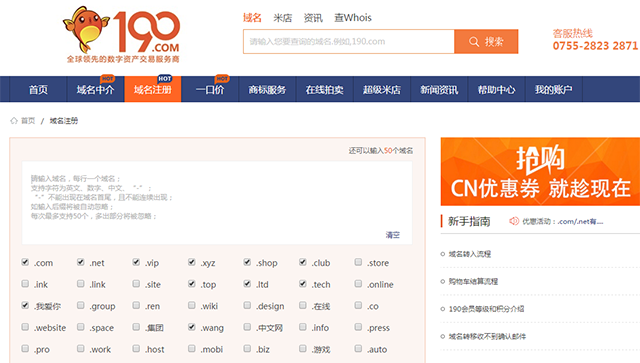Check the .ink checkbox
Screen dimensions: 640x363
(25, 283)
